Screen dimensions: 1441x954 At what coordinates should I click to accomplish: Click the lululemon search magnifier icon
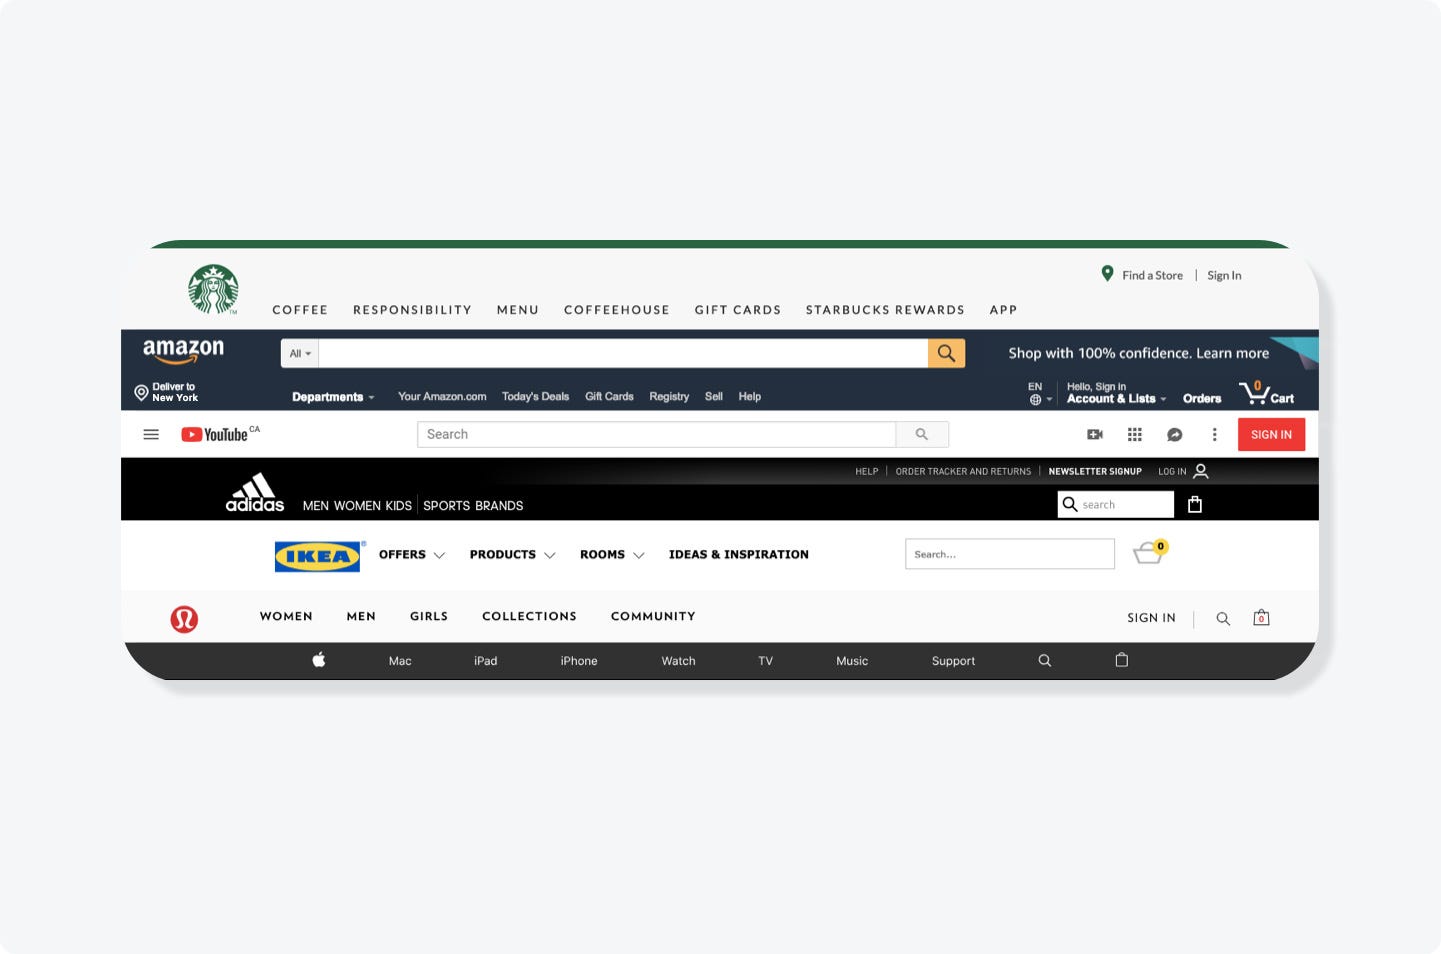pyautogui.click(x=1223, y=619)
